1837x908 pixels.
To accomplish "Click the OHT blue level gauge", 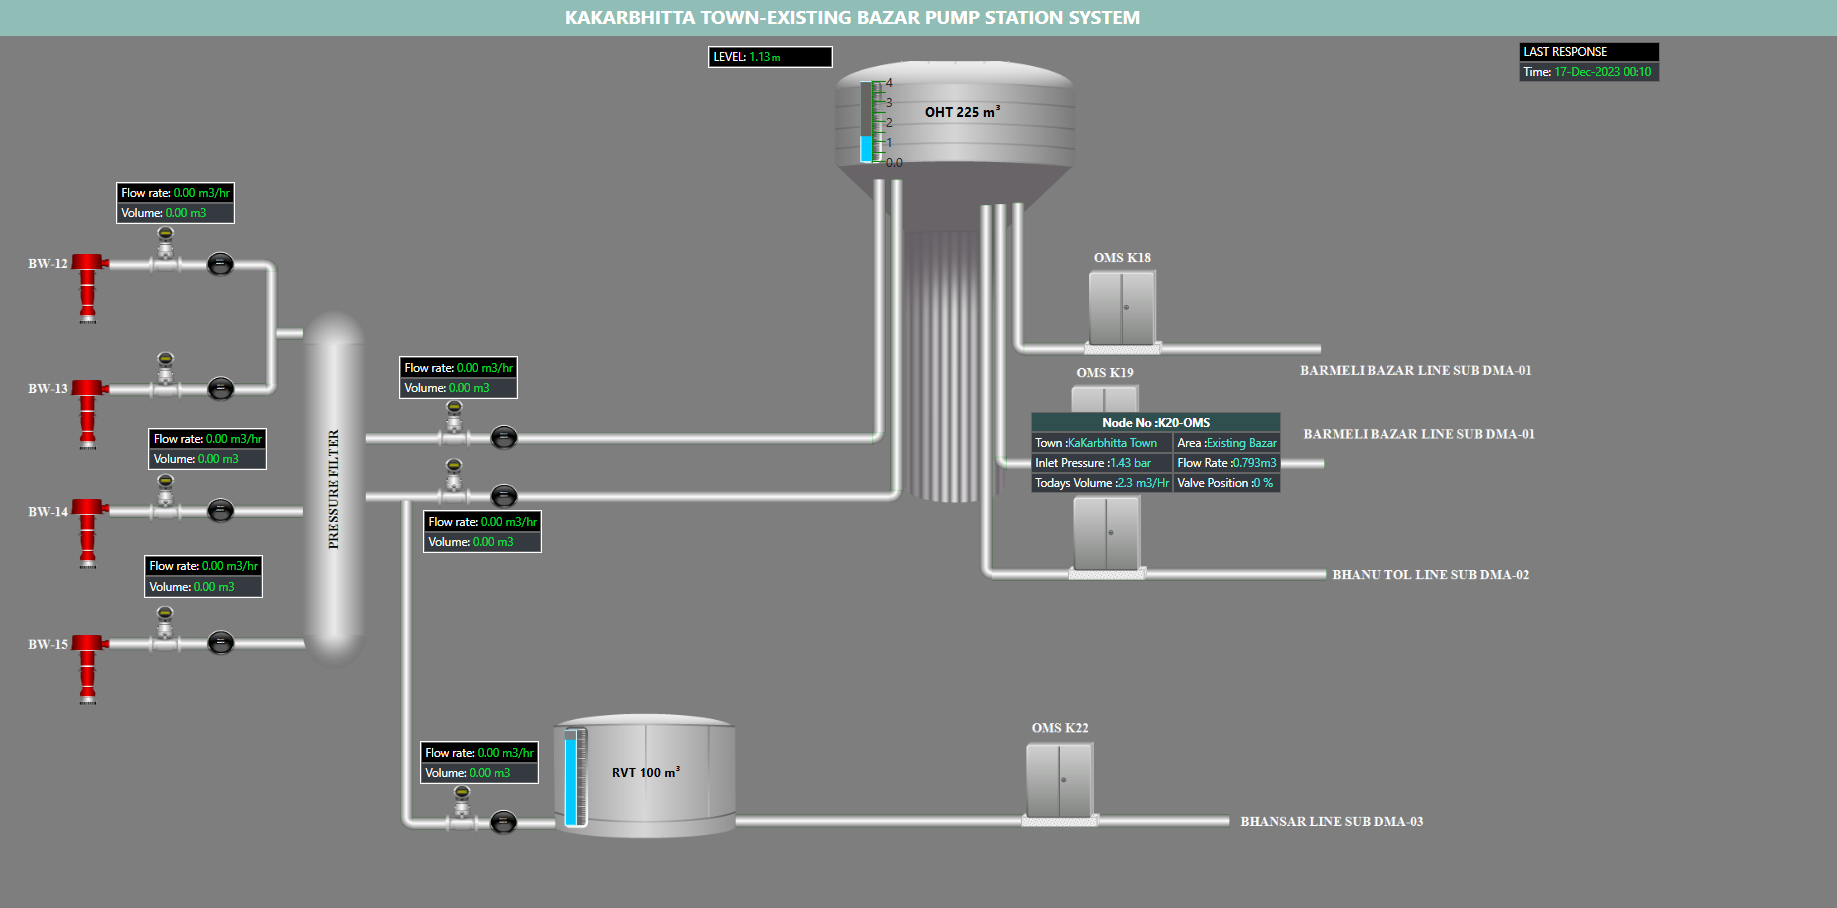I will pyautogui.click(x=867, y=123).
